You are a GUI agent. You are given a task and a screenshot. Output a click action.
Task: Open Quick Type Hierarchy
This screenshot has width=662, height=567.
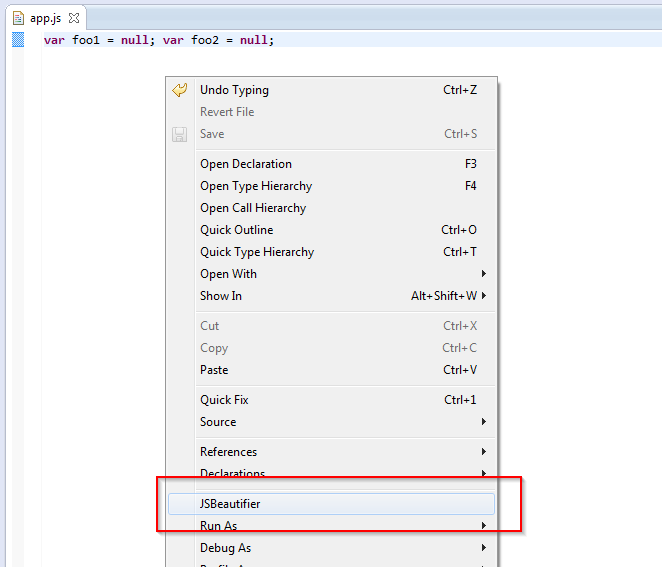(331, 252)
